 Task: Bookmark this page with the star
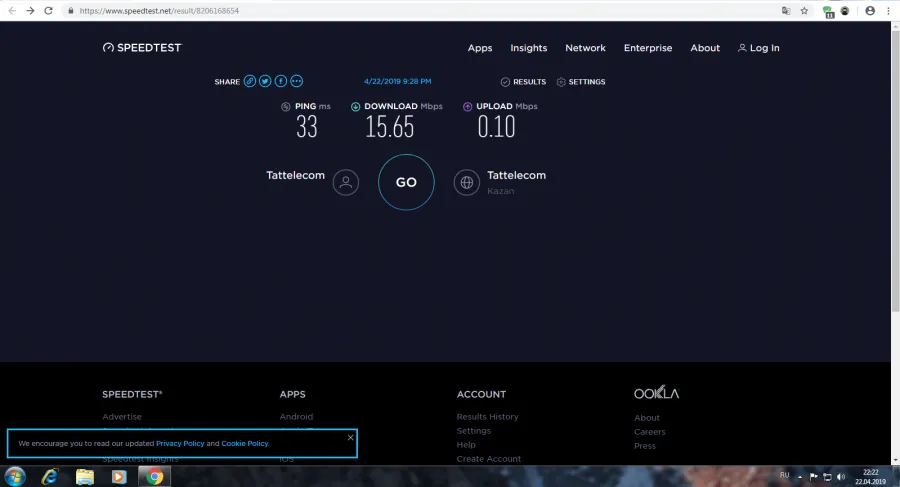(804, 10)
